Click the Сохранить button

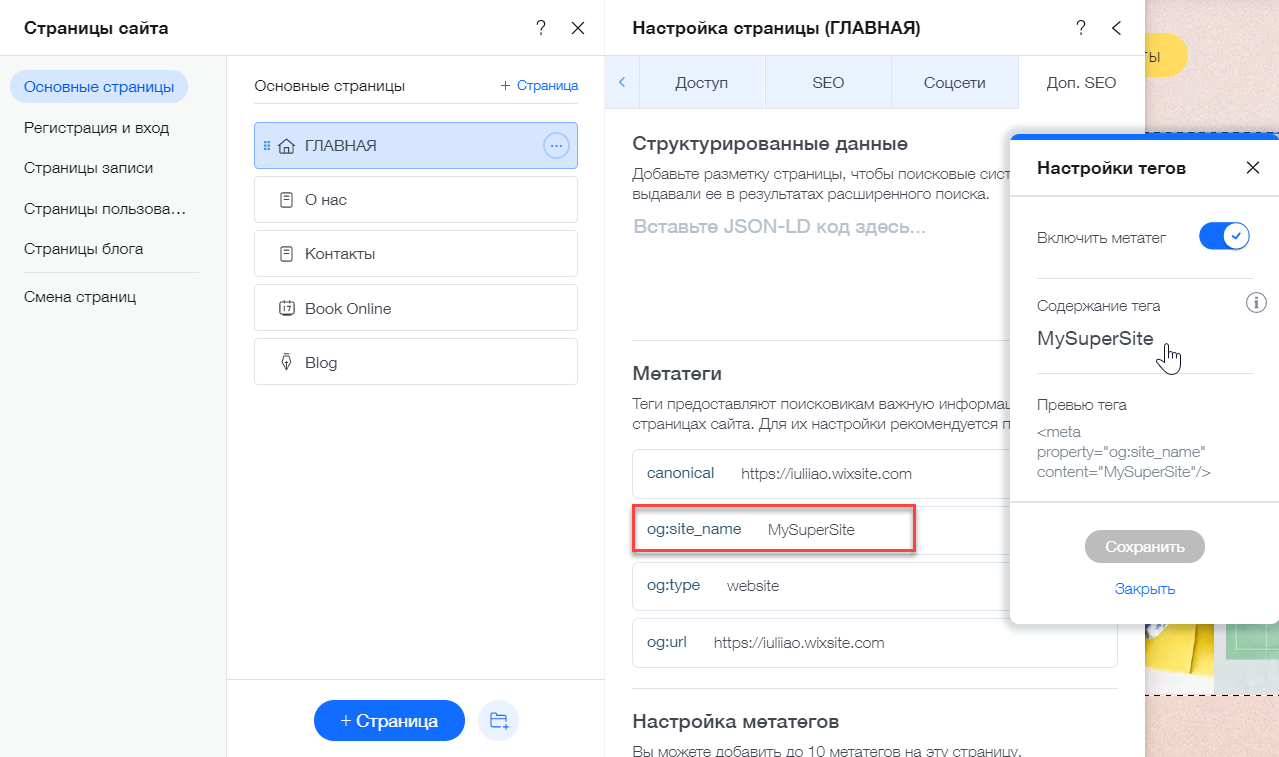(1145, 547)
